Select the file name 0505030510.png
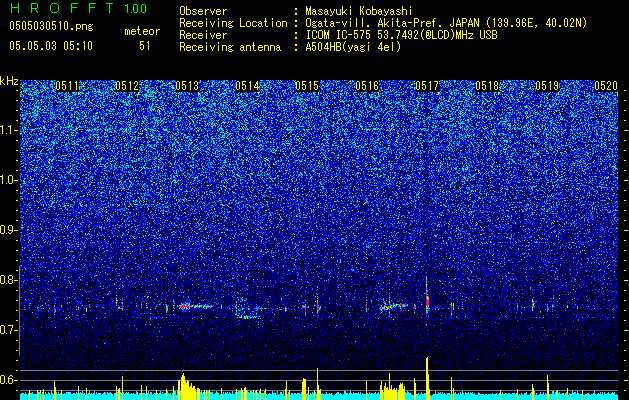The height and width of the screenshot is (400, 629). tap(51, 26)
